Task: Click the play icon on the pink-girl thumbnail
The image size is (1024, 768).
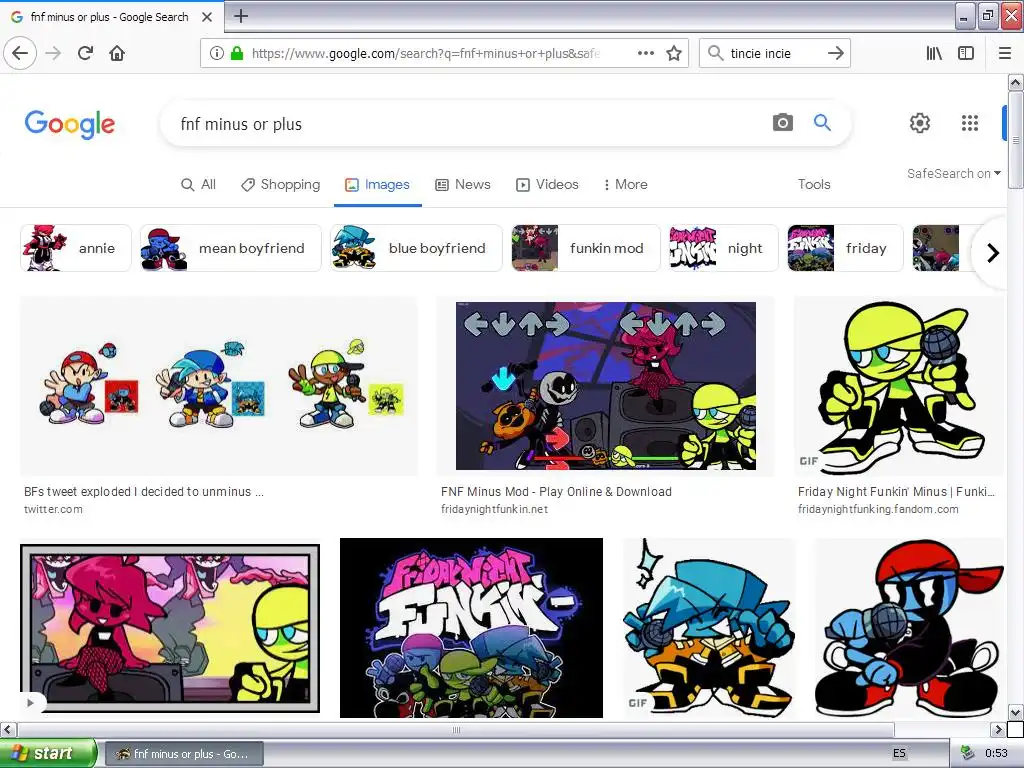Action: click(31, 703)
